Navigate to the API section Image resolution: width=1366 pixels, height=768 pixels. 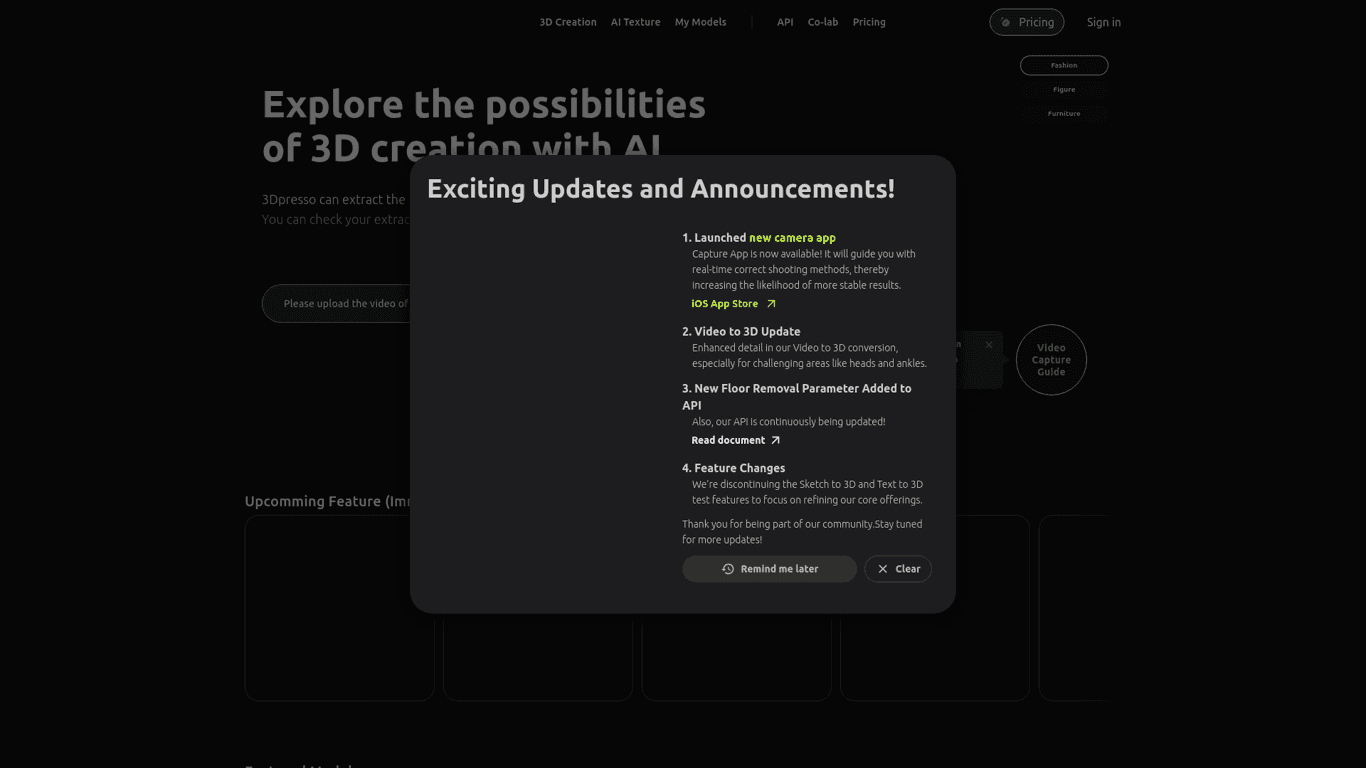tap(785, 21)
